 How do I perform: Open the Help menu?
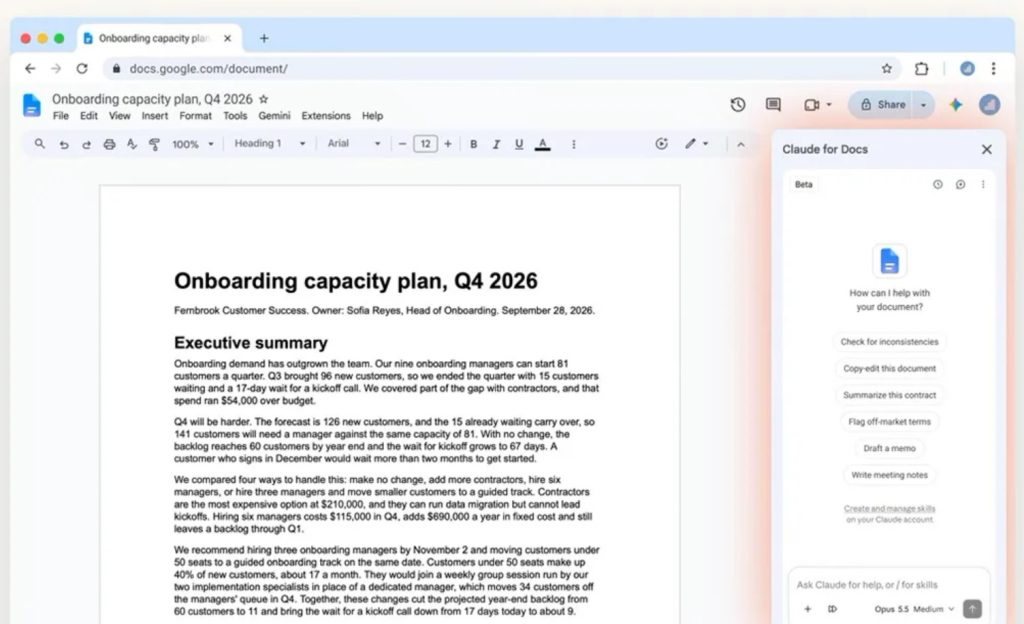pos(372,116)
